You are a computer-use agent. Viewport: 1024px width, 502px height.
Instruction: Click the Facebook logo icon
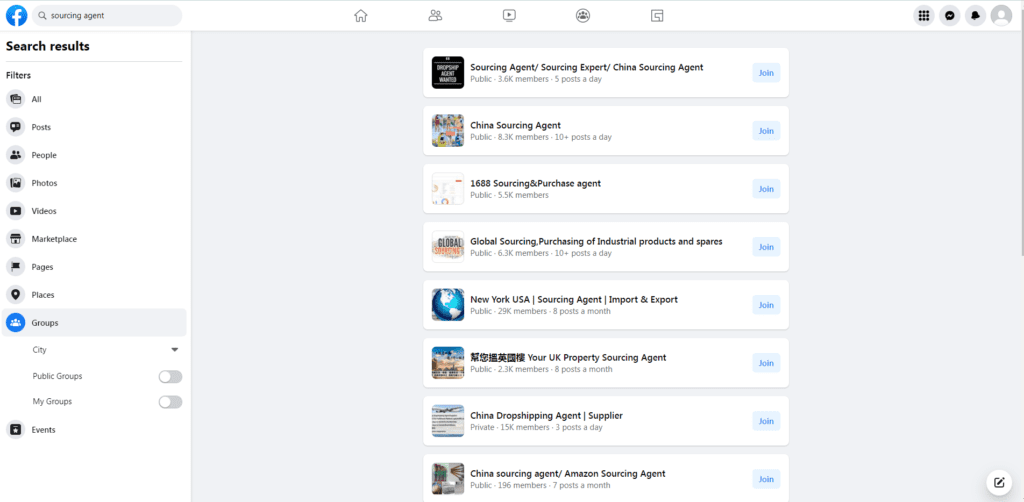click(x=17, y=16)
